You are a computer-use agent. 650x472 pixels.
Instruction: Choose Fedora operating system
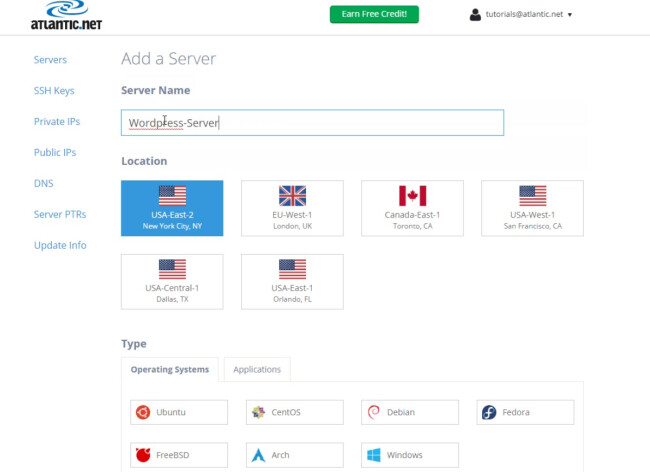click(525, 412)
